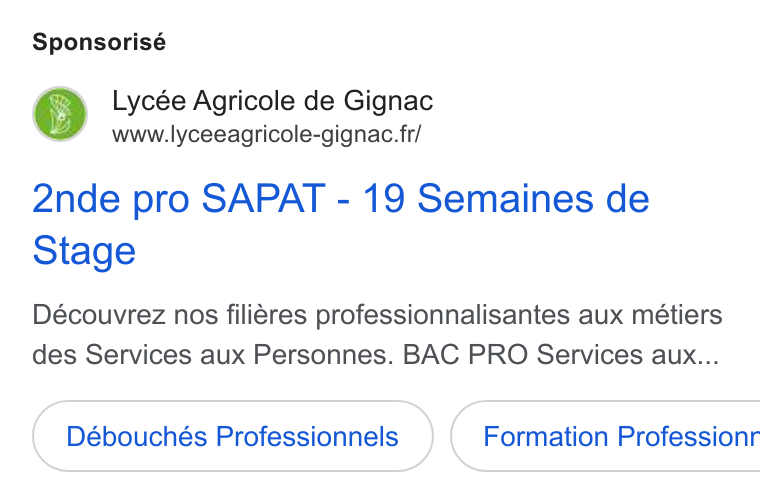Click the word Lycée in the advertiser name
Viewport: 760px width, 504px height.
(149, 102)
